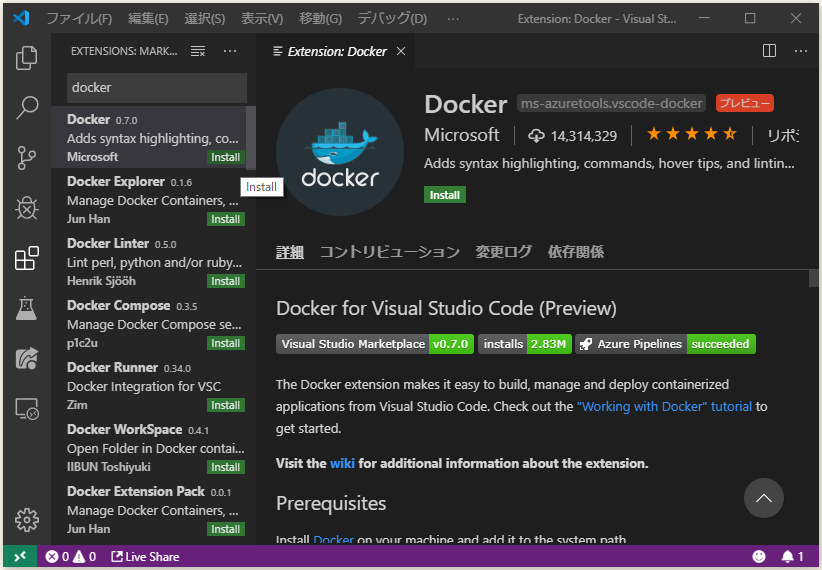Open the Test beaker icon in activity bar

pos(26,308)
